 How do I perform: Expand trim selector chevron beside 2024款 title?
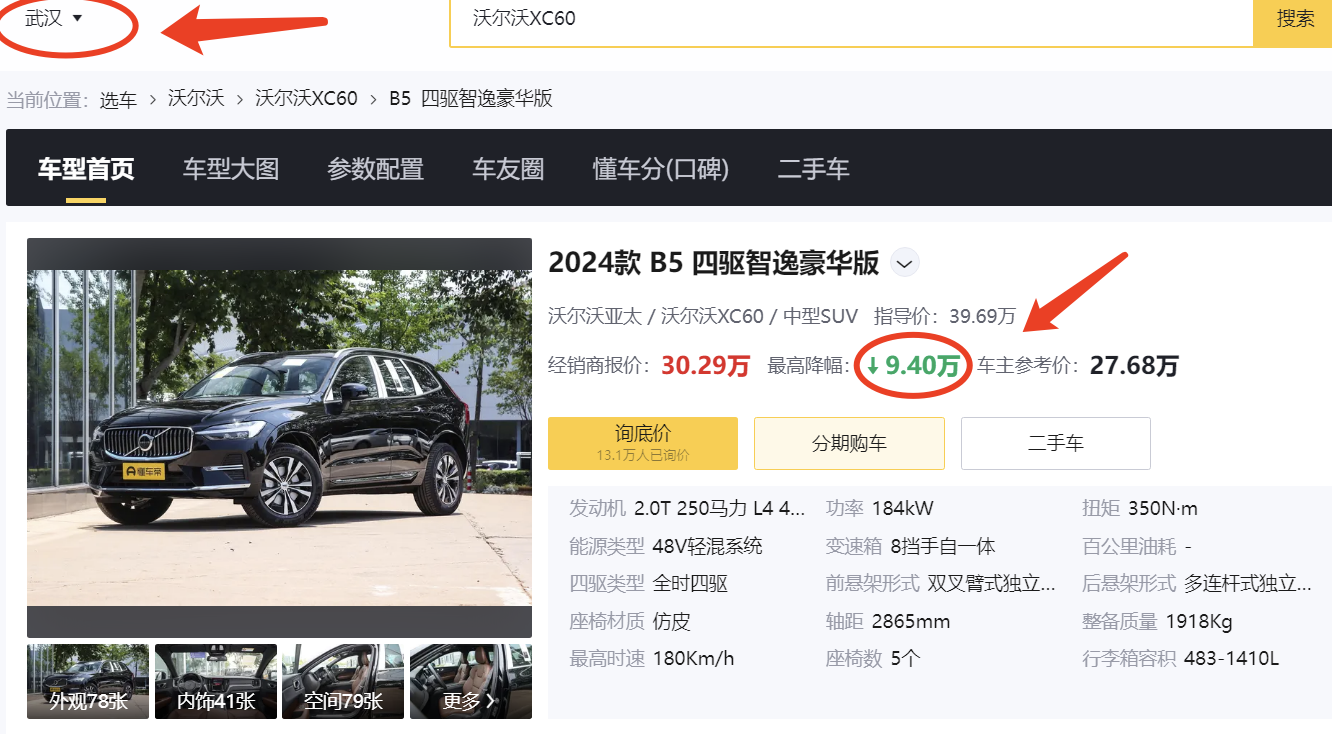pos(904,264)
